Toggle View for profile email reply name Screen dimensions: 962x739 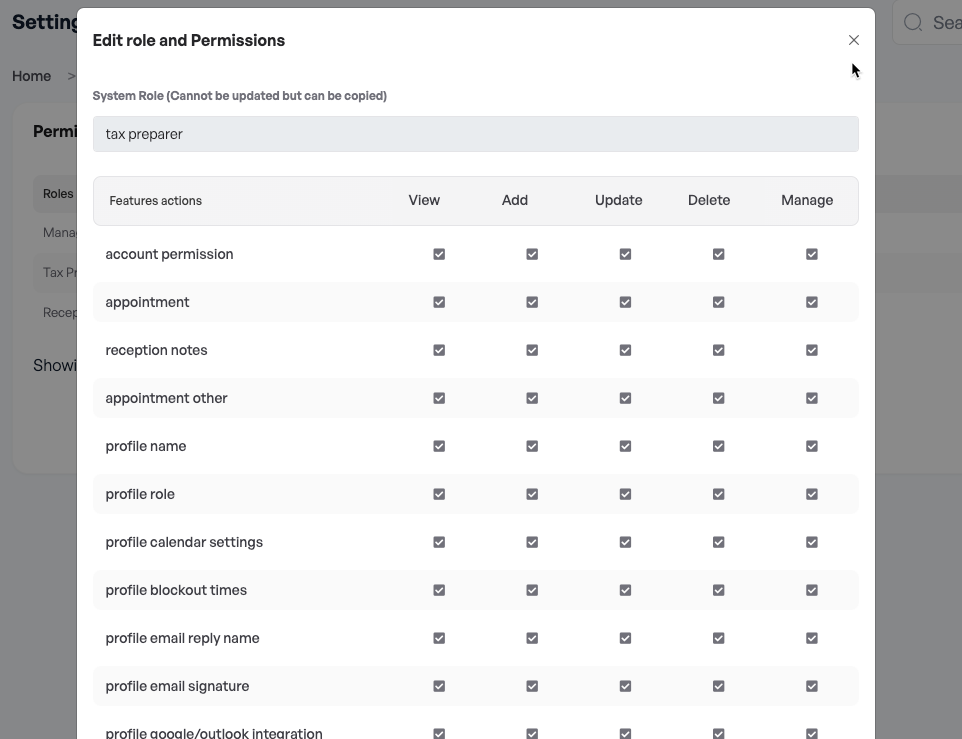pyautogui.click(x=439, y=638)
